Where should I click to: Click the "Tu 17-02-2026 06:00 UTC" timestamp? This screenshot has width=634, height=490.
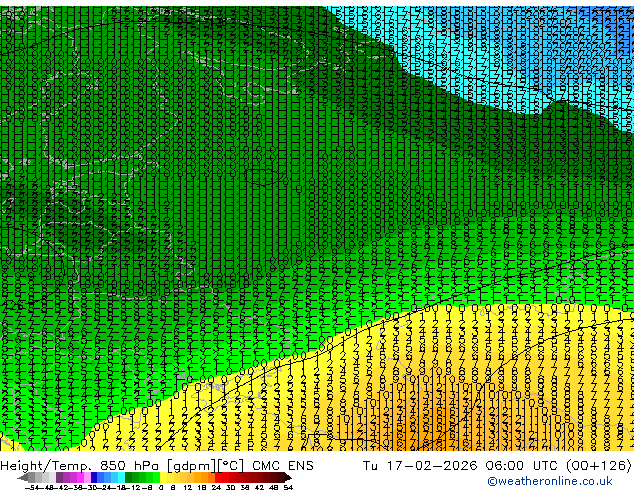462,465
